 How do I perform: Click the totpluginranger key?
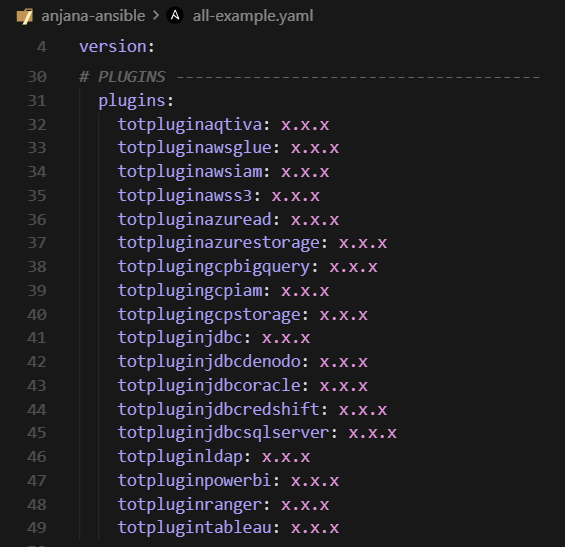pos(190,504)
